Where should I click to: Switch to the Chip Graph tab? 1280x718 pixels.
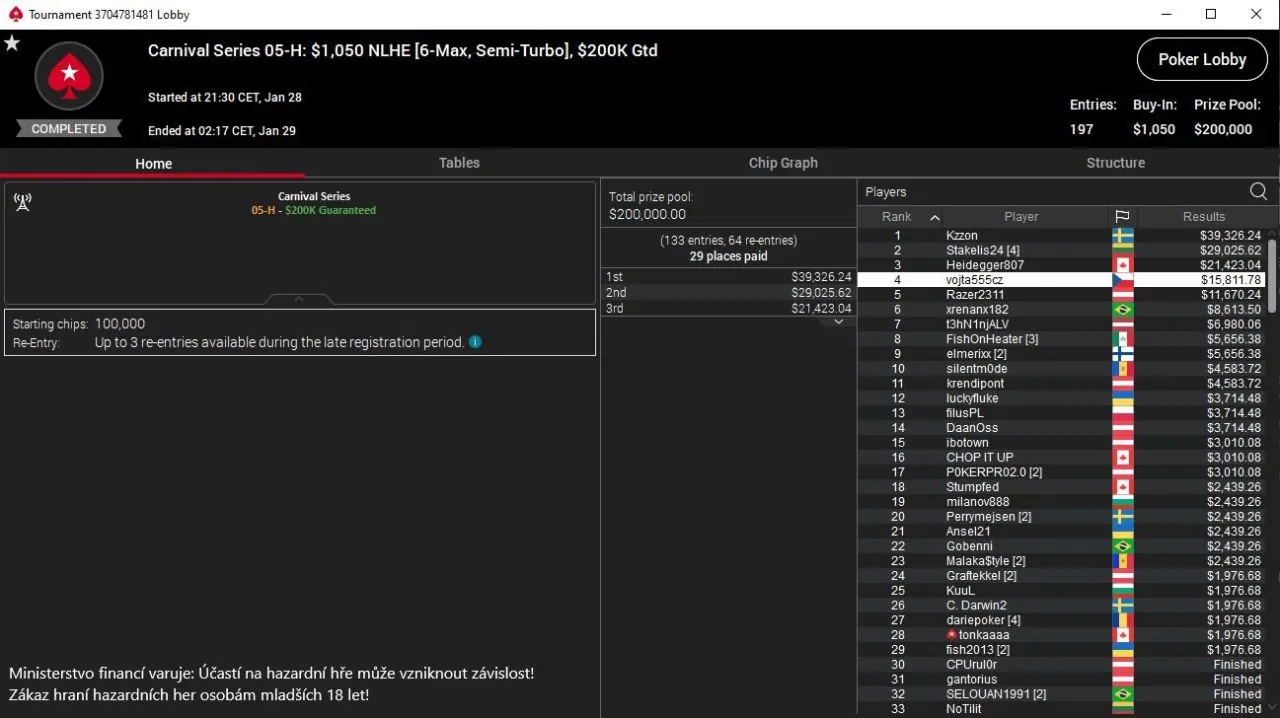[783, 162]
